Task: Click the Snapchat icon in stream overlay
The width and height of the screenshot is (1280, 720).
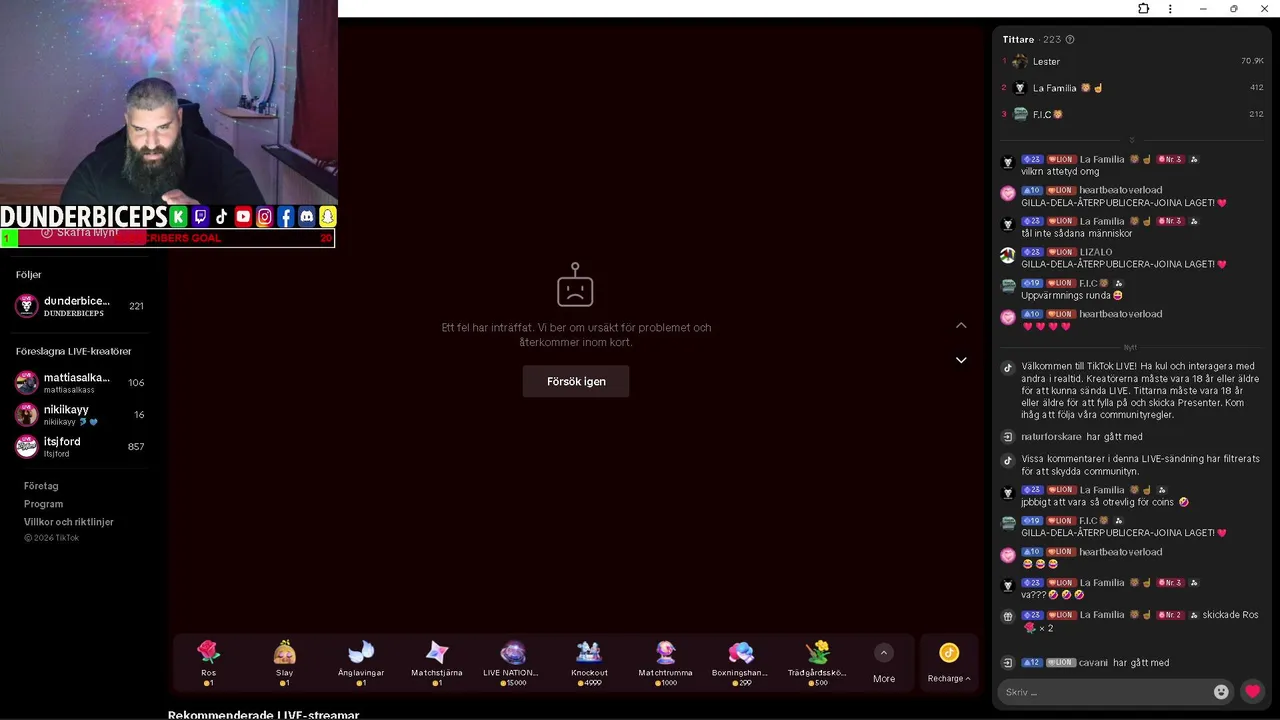Action: [x=328, y=217]
